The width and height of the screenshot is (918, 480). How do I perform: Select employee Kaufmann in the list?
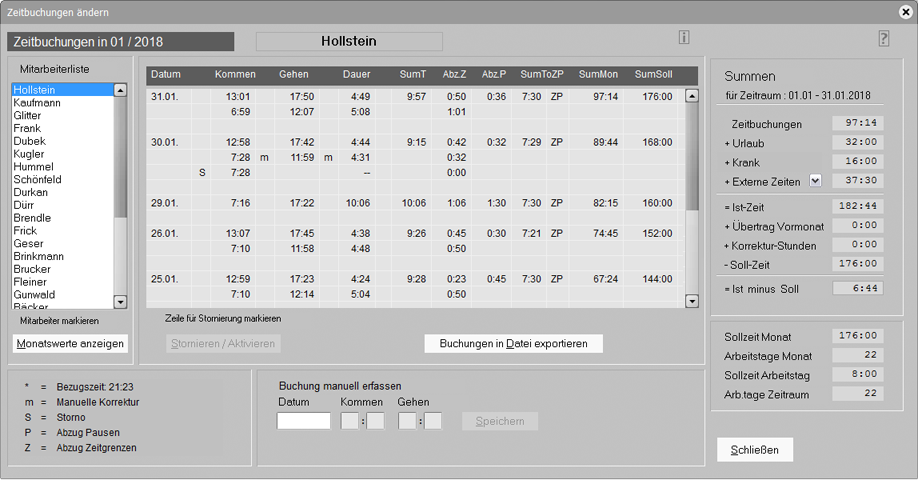coord(62,102)
